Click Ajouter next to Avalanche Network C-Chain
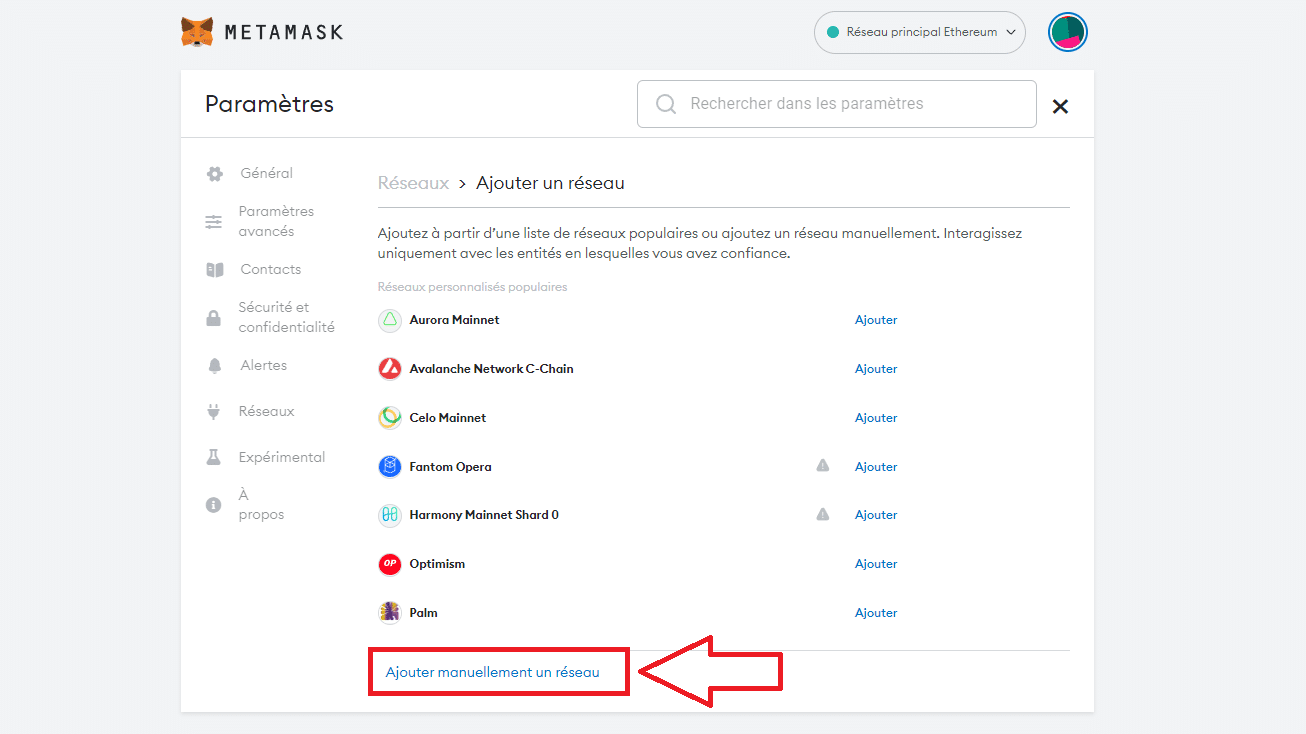1306x734 pixels. pos(875,368)
